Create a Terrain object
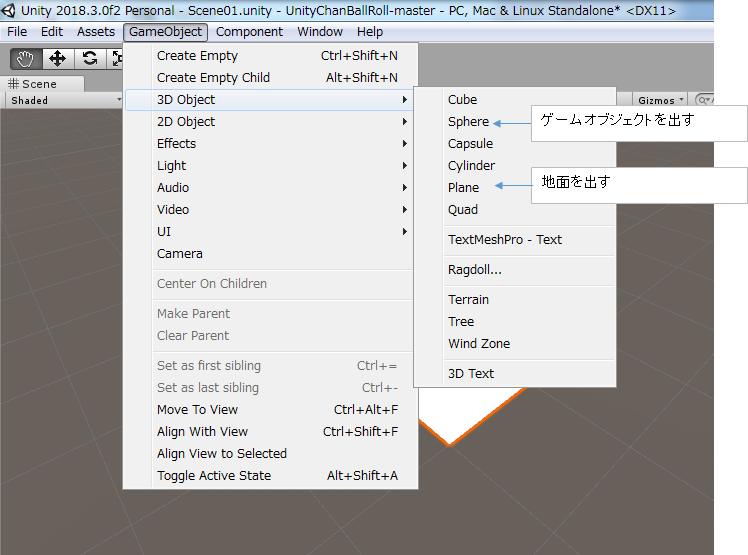 click(x=515, y=300)
